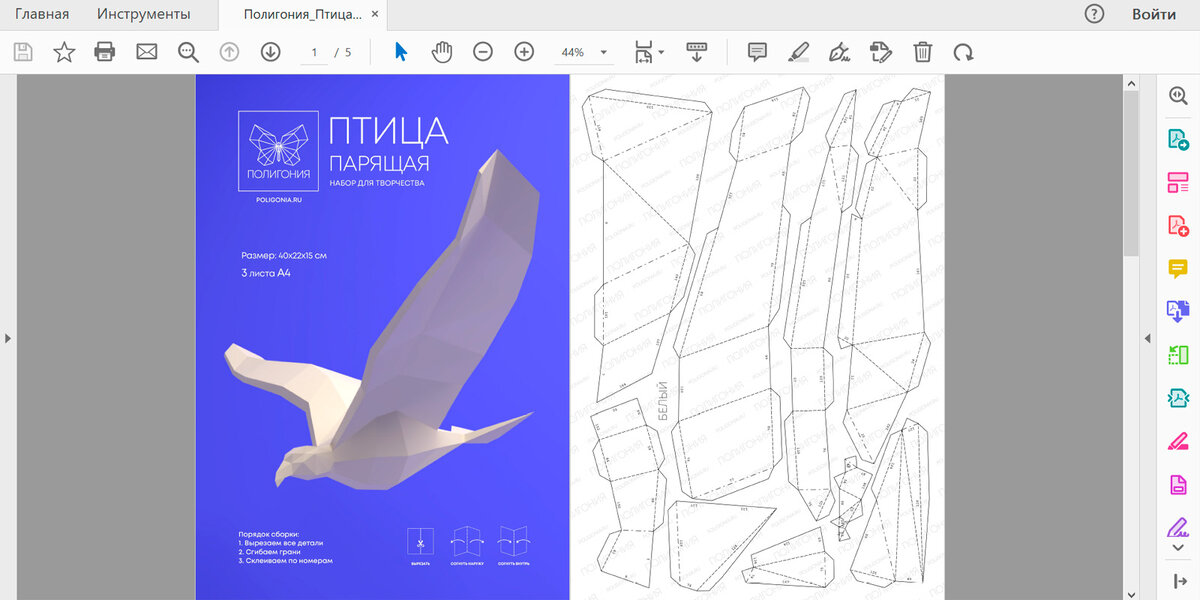
Task: Click the scrolling mode keyboard icon
Action: point(697,52)
